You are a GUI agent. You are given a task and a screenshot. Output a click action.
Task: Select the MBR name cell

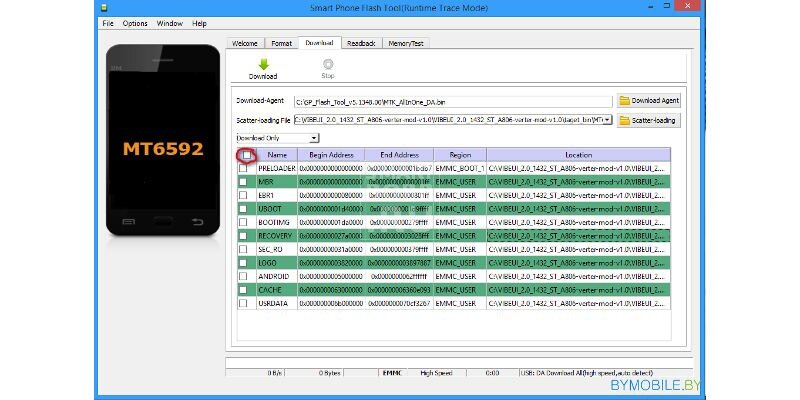point(277,182)
